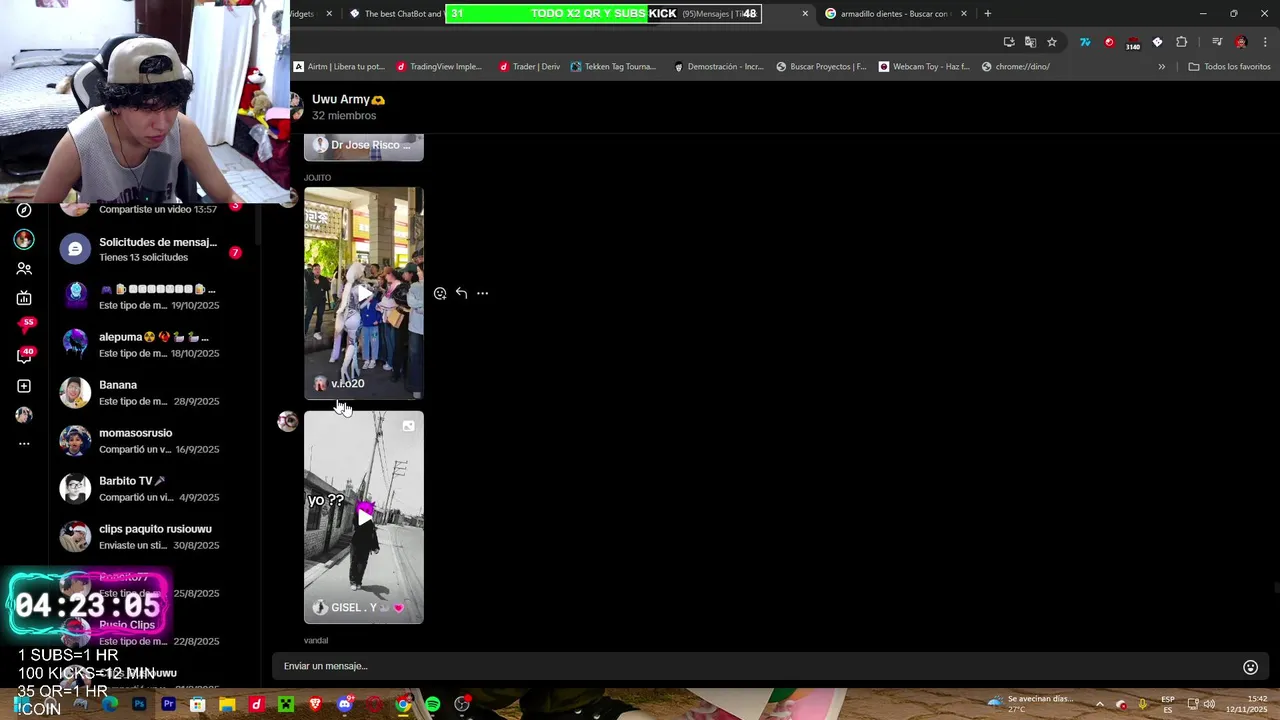The height and width of the screenshot is (720, 1280).
Task: Click the 32 miembros member count
Action: click(344, 116)
